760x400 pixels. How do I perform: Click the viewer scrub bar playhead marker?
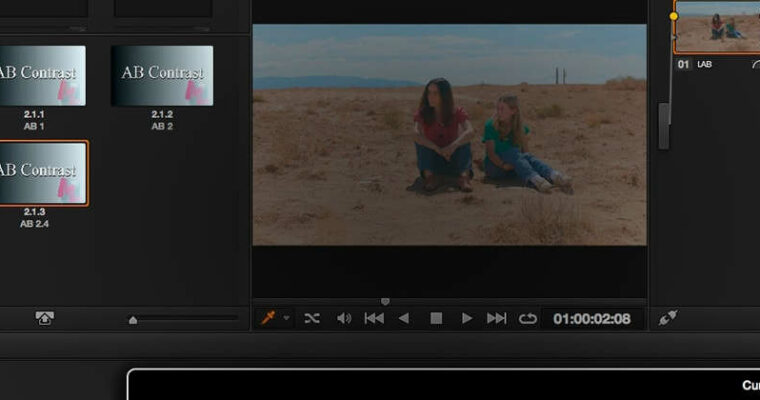(385, 302)
